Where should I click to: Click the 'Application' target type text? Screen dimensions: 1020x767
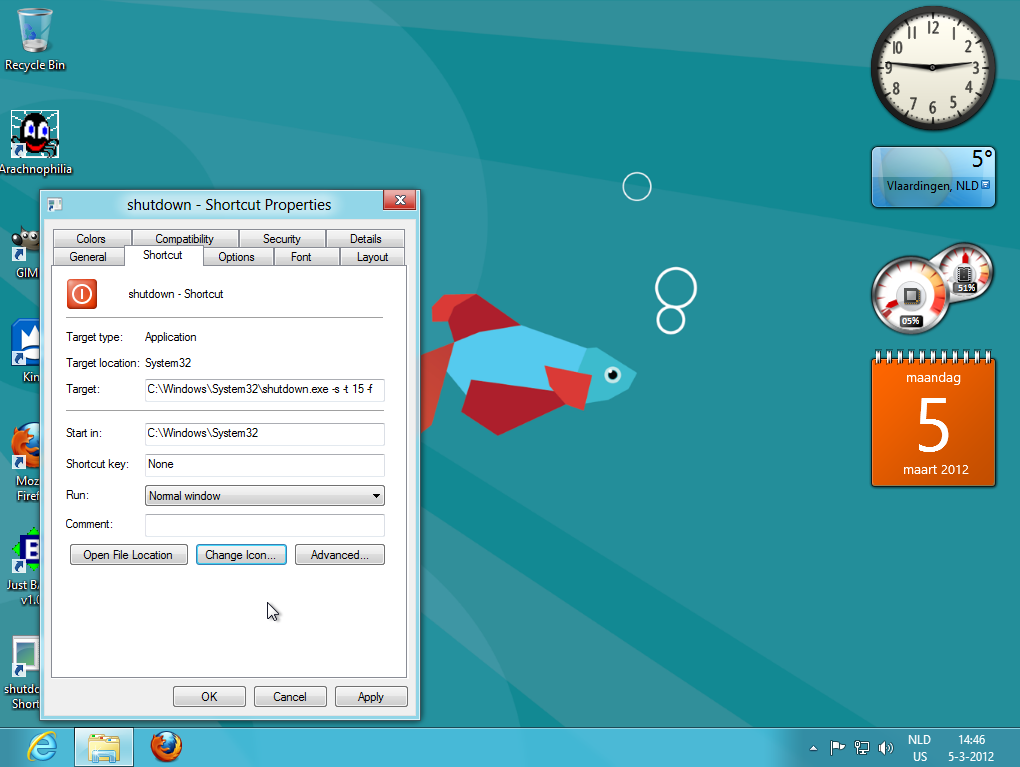point(170,337)
